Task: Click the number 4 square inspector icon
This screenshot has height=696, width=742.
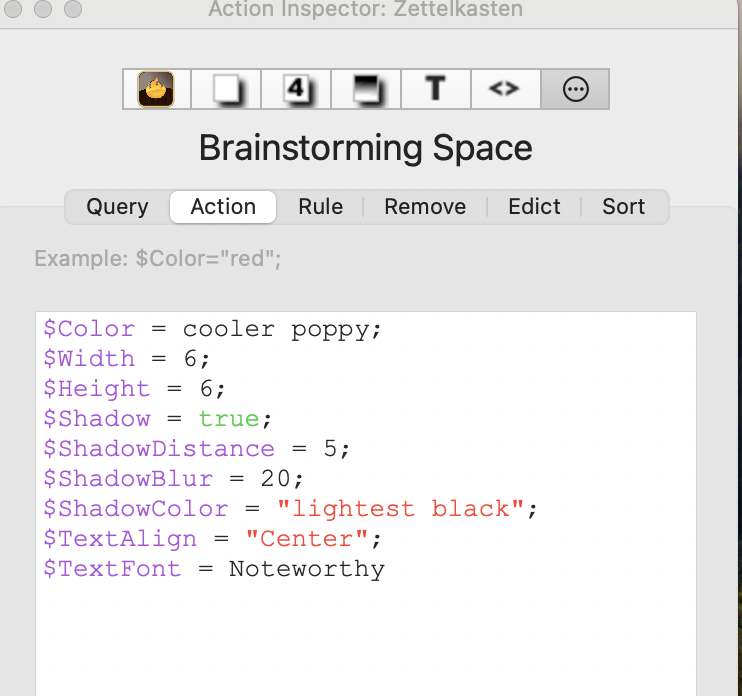Action: (x=296, y=89)
